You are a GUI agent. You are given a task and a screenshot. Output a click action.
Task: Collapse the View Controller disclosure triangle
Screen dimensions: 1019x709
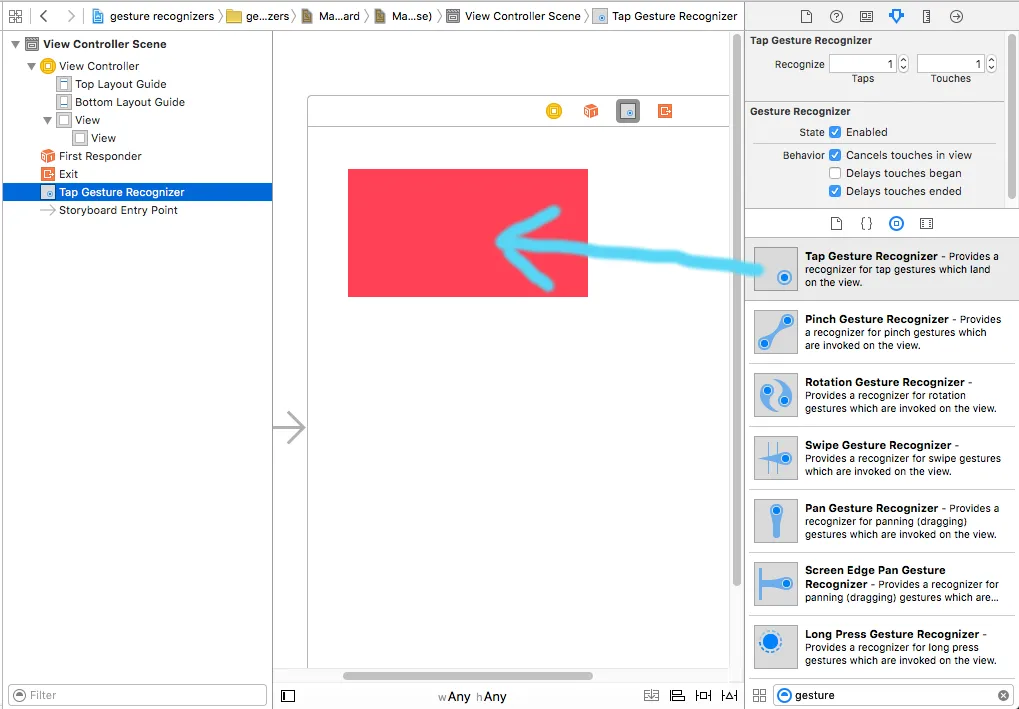[x=31, y=66]
